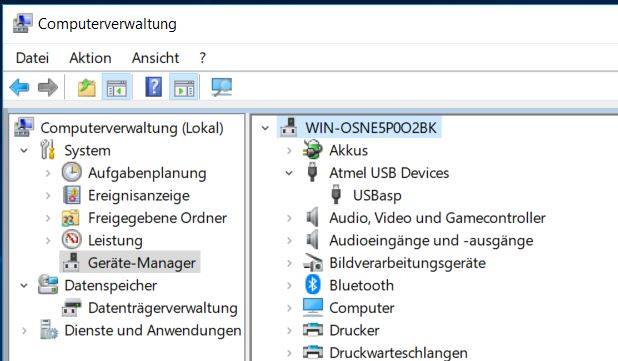Open Help via question mark toolbar icon
The height and width of the screenshot is (361, 618).
click(154, 87)
